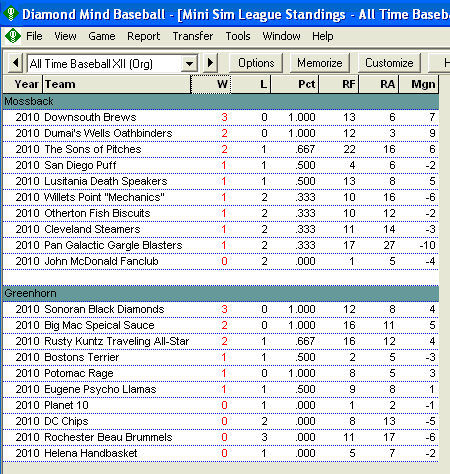Click Pan Galactic Gargle Blasters margin -10
The image size is (450, 474).
click(427, 245)
